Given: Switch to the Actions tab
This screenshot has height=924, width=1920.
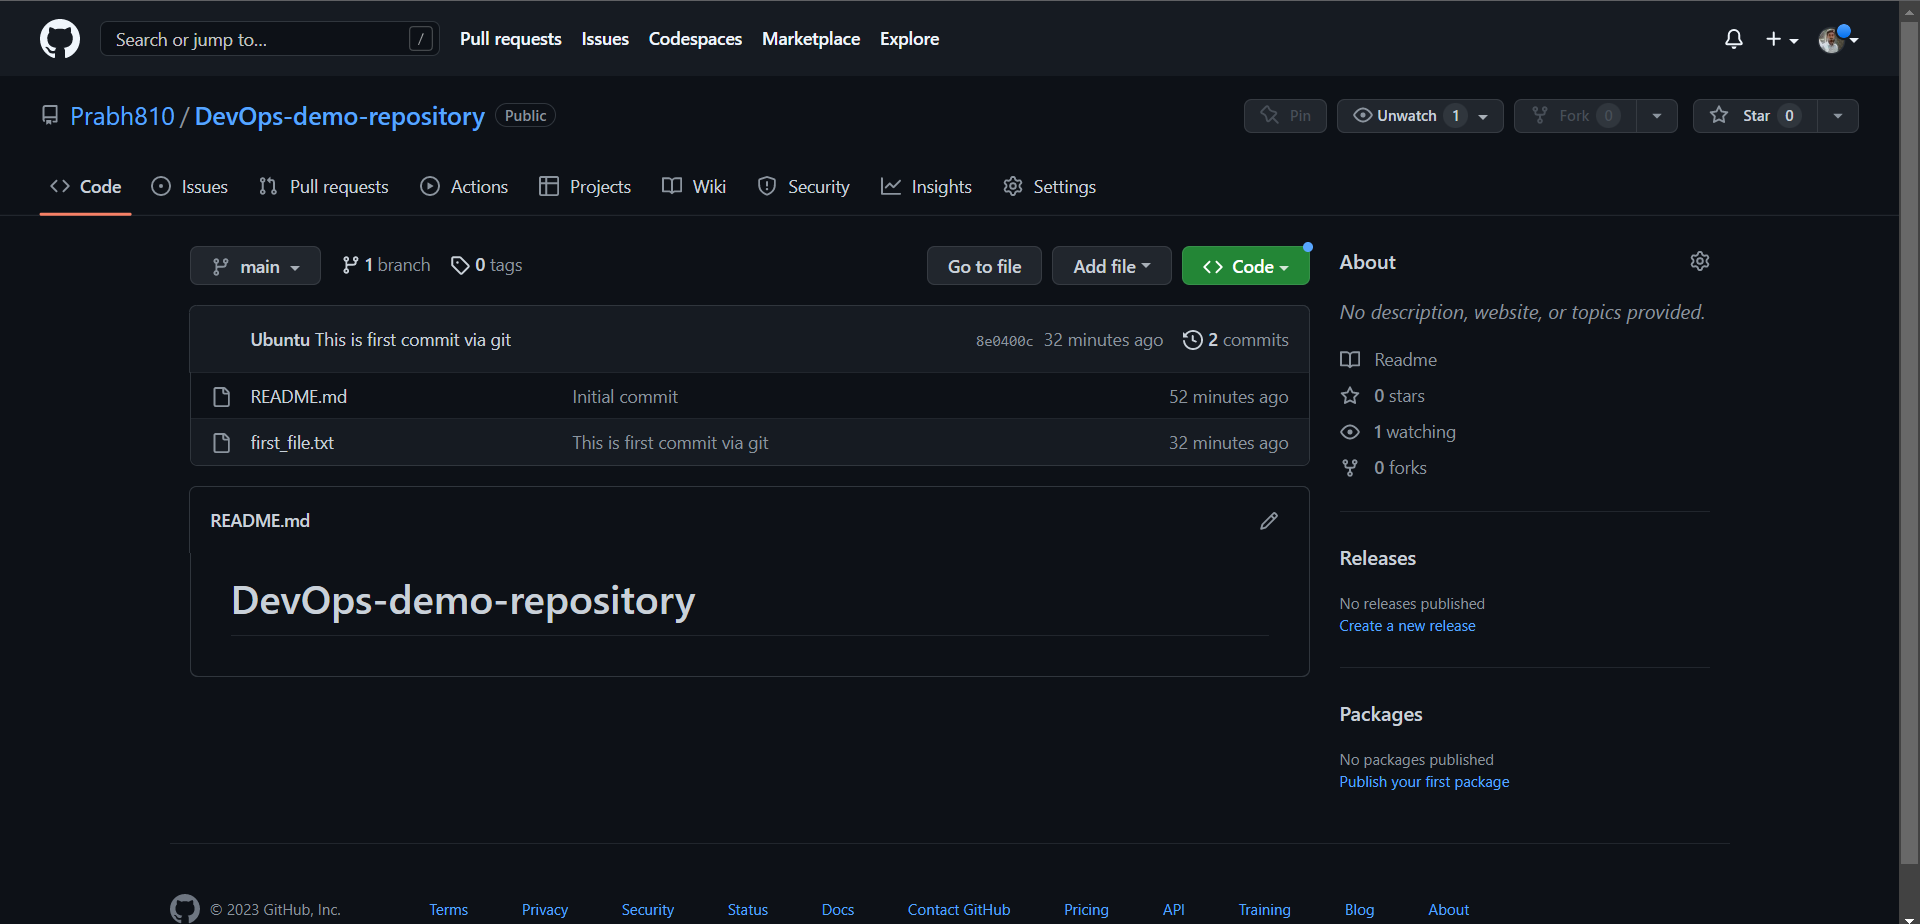Looking at the screenshot, I should click(x=464, y=187).
